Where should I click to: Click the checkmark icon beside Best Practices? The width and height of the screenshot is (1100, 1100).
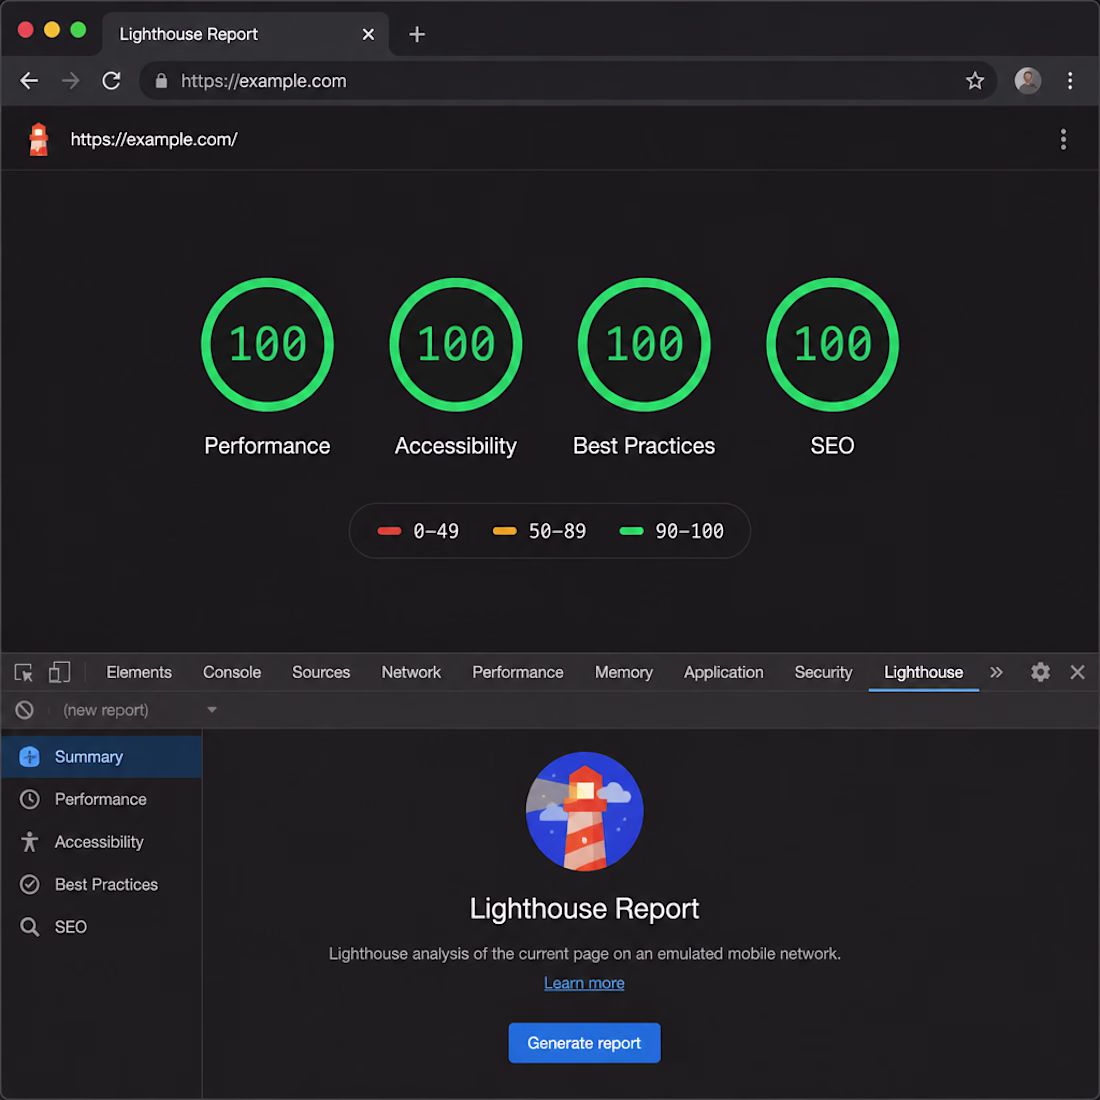pos(29,884)
